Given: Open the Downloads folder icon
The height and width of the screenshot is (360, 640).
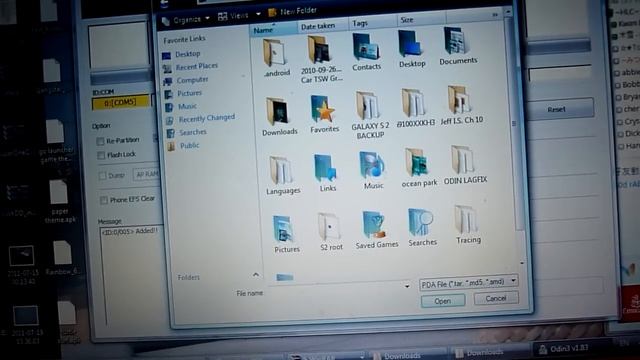Looking at the screenshot, I should pyautogui.click(x=279, y=117).
